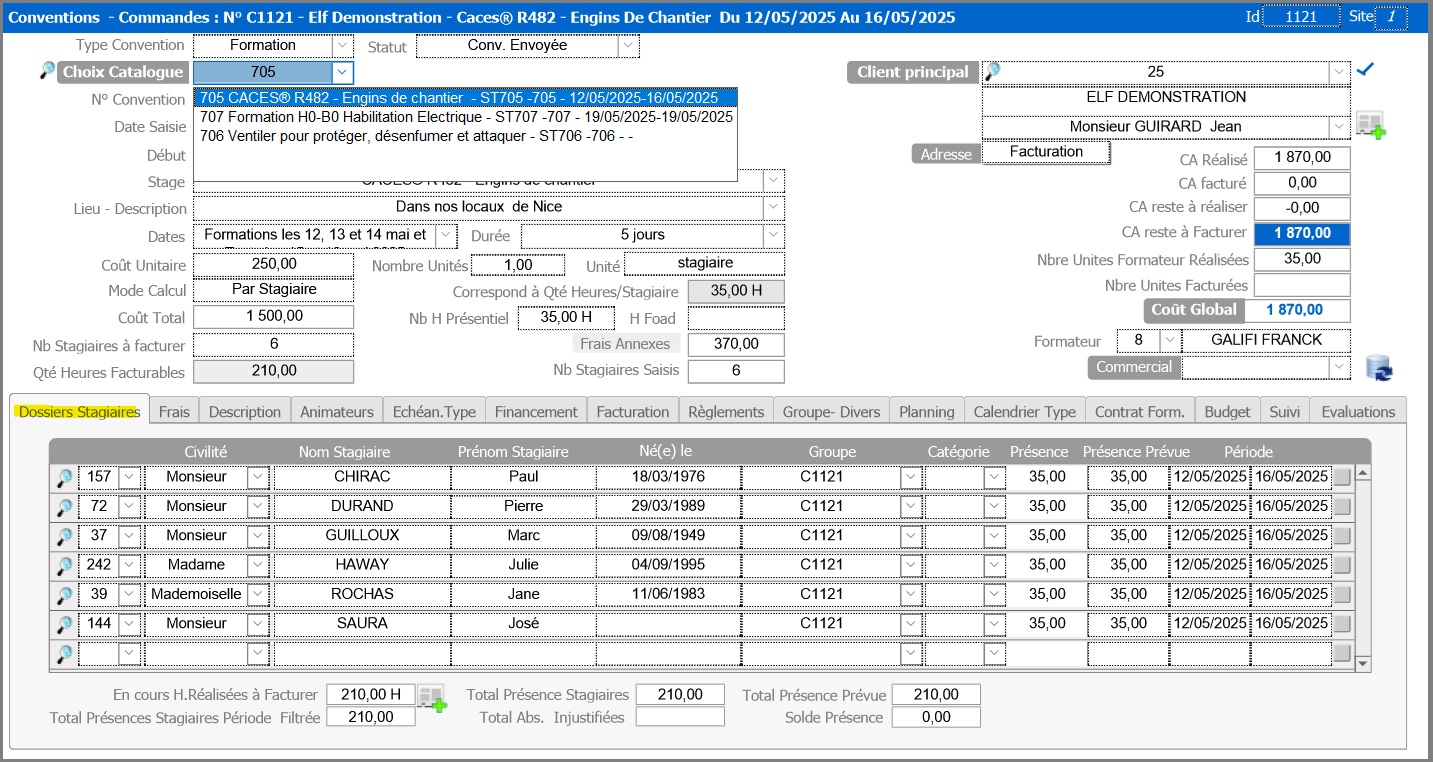Click the magnifier icon beside Choix Catalogue
The height and width of the screenshot is (762, 1433).
(46, 71)
